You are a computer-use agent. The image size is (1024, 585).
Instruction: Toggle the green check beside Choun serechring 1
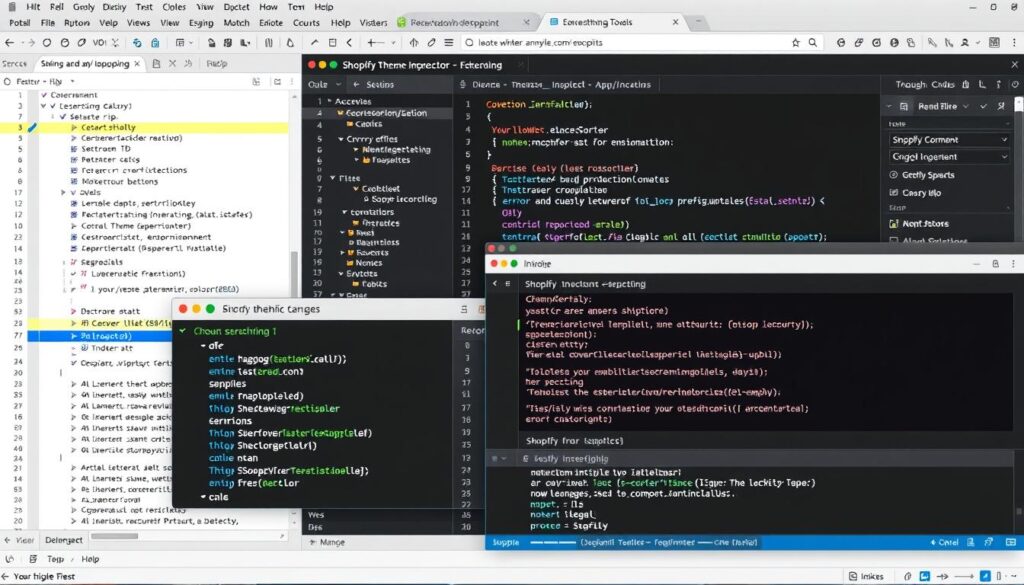click(x=183, y=331)
